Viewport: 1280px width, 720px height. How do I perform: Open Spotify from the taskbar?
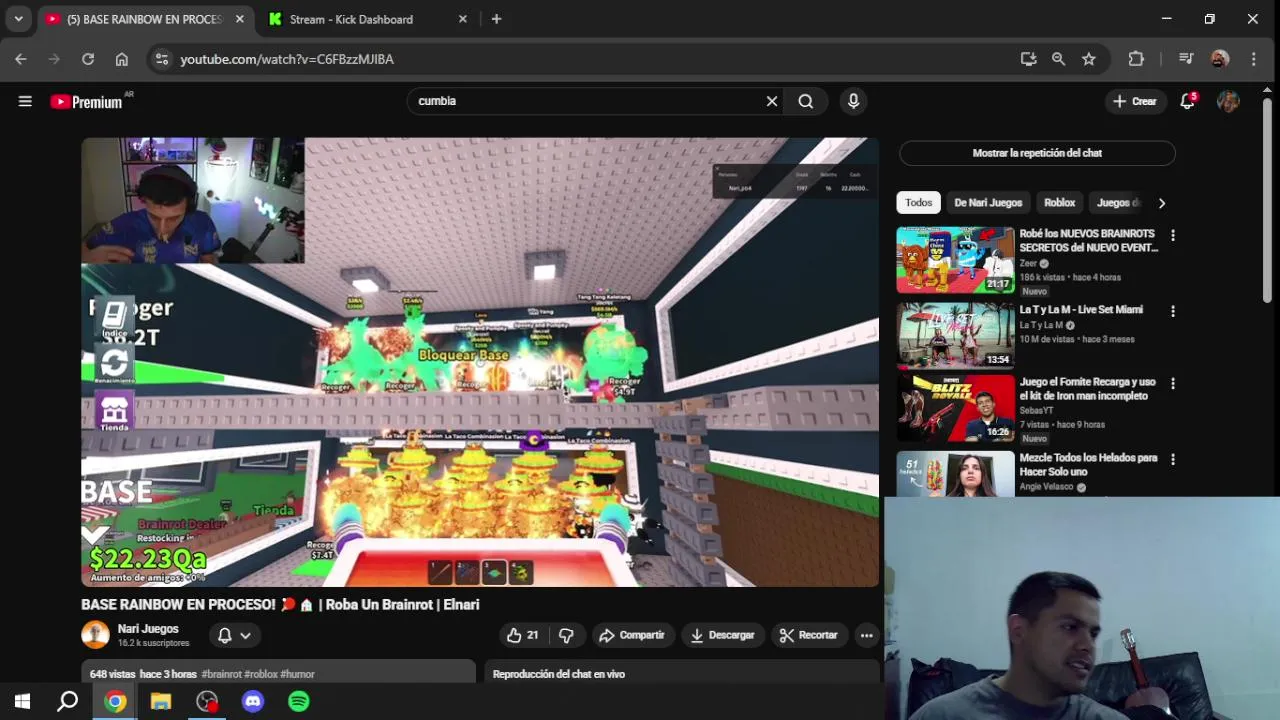click(299, 701)
